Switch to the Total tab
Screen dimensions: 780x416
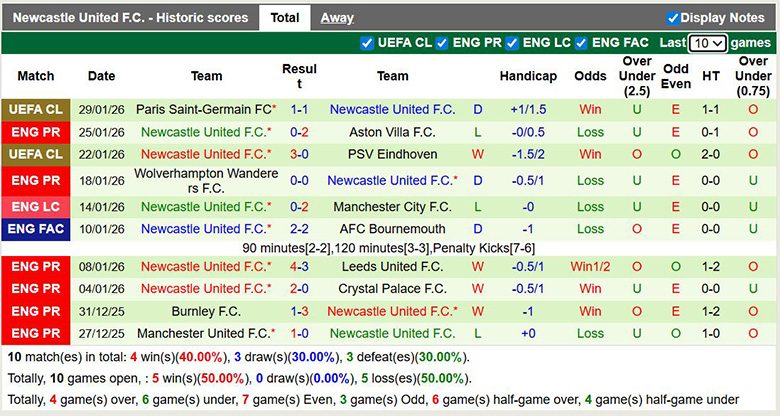tap(284, 18)
